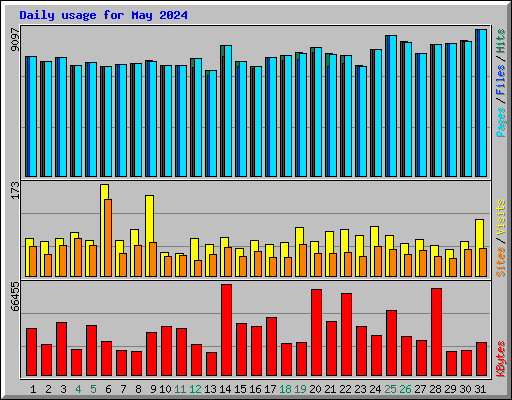
Task: Click the 'Visits' legend word
Action: [x=501, y=218]
